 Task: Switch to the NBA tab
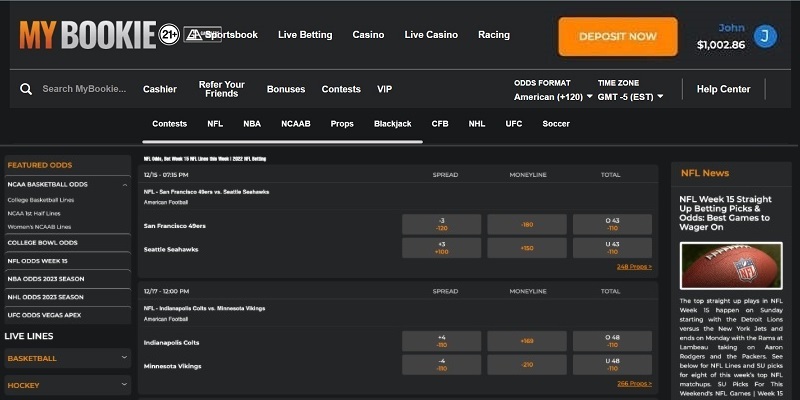click(252, 124)
